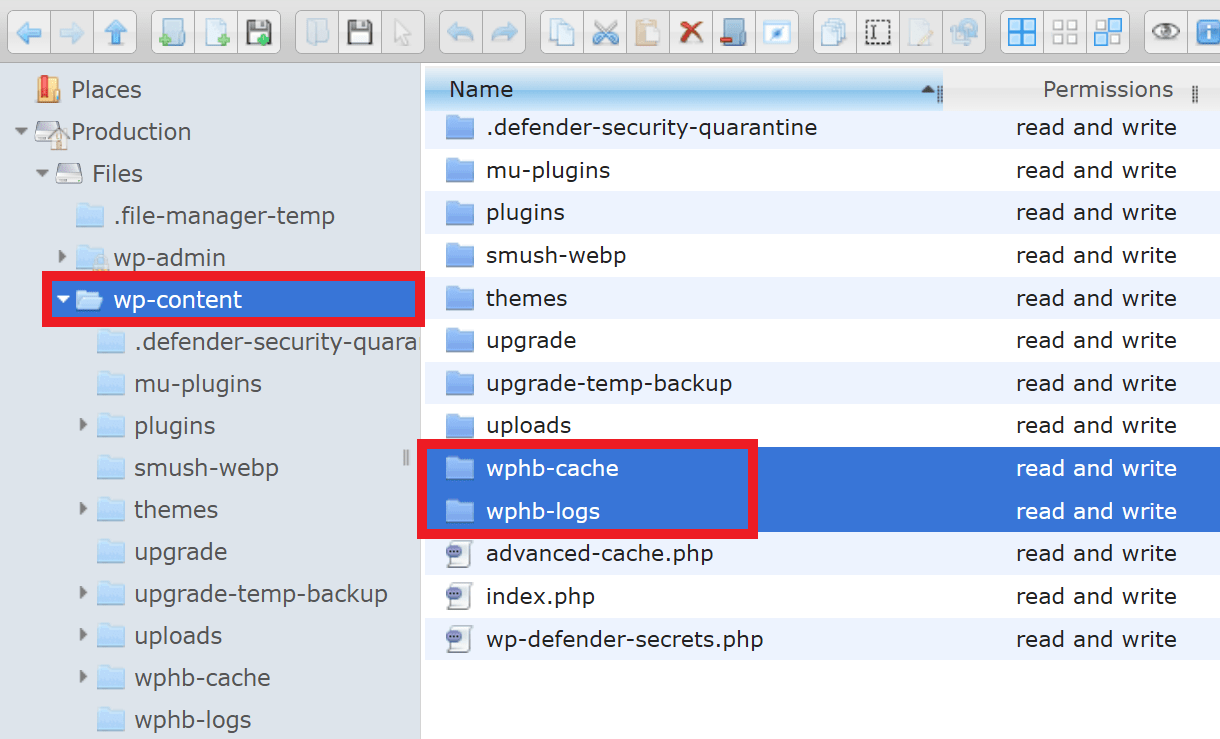The width and height of the screenshot is (1220, 739).
Task: Delete selected folders with red X
Action: 691,32
